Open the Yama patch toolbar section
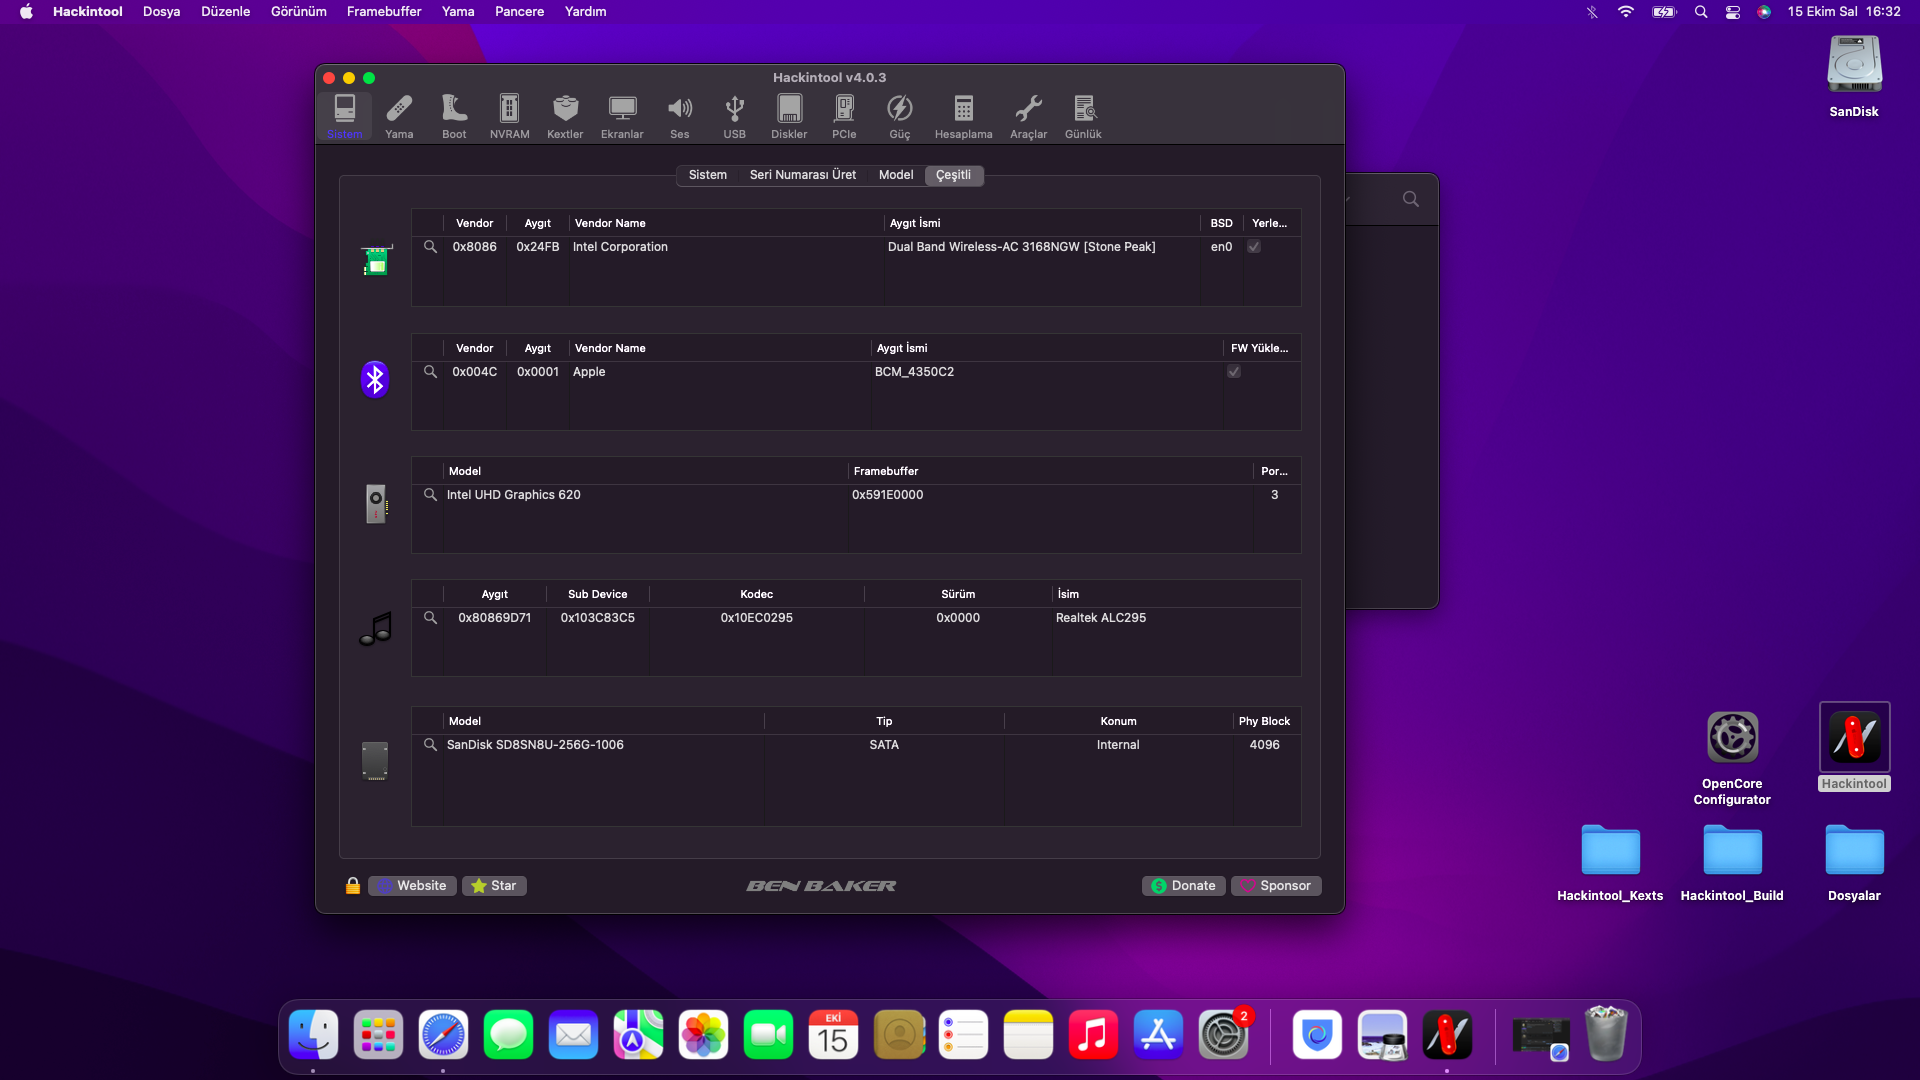This screenshot has height=1080, width=1920. point(399,116)
